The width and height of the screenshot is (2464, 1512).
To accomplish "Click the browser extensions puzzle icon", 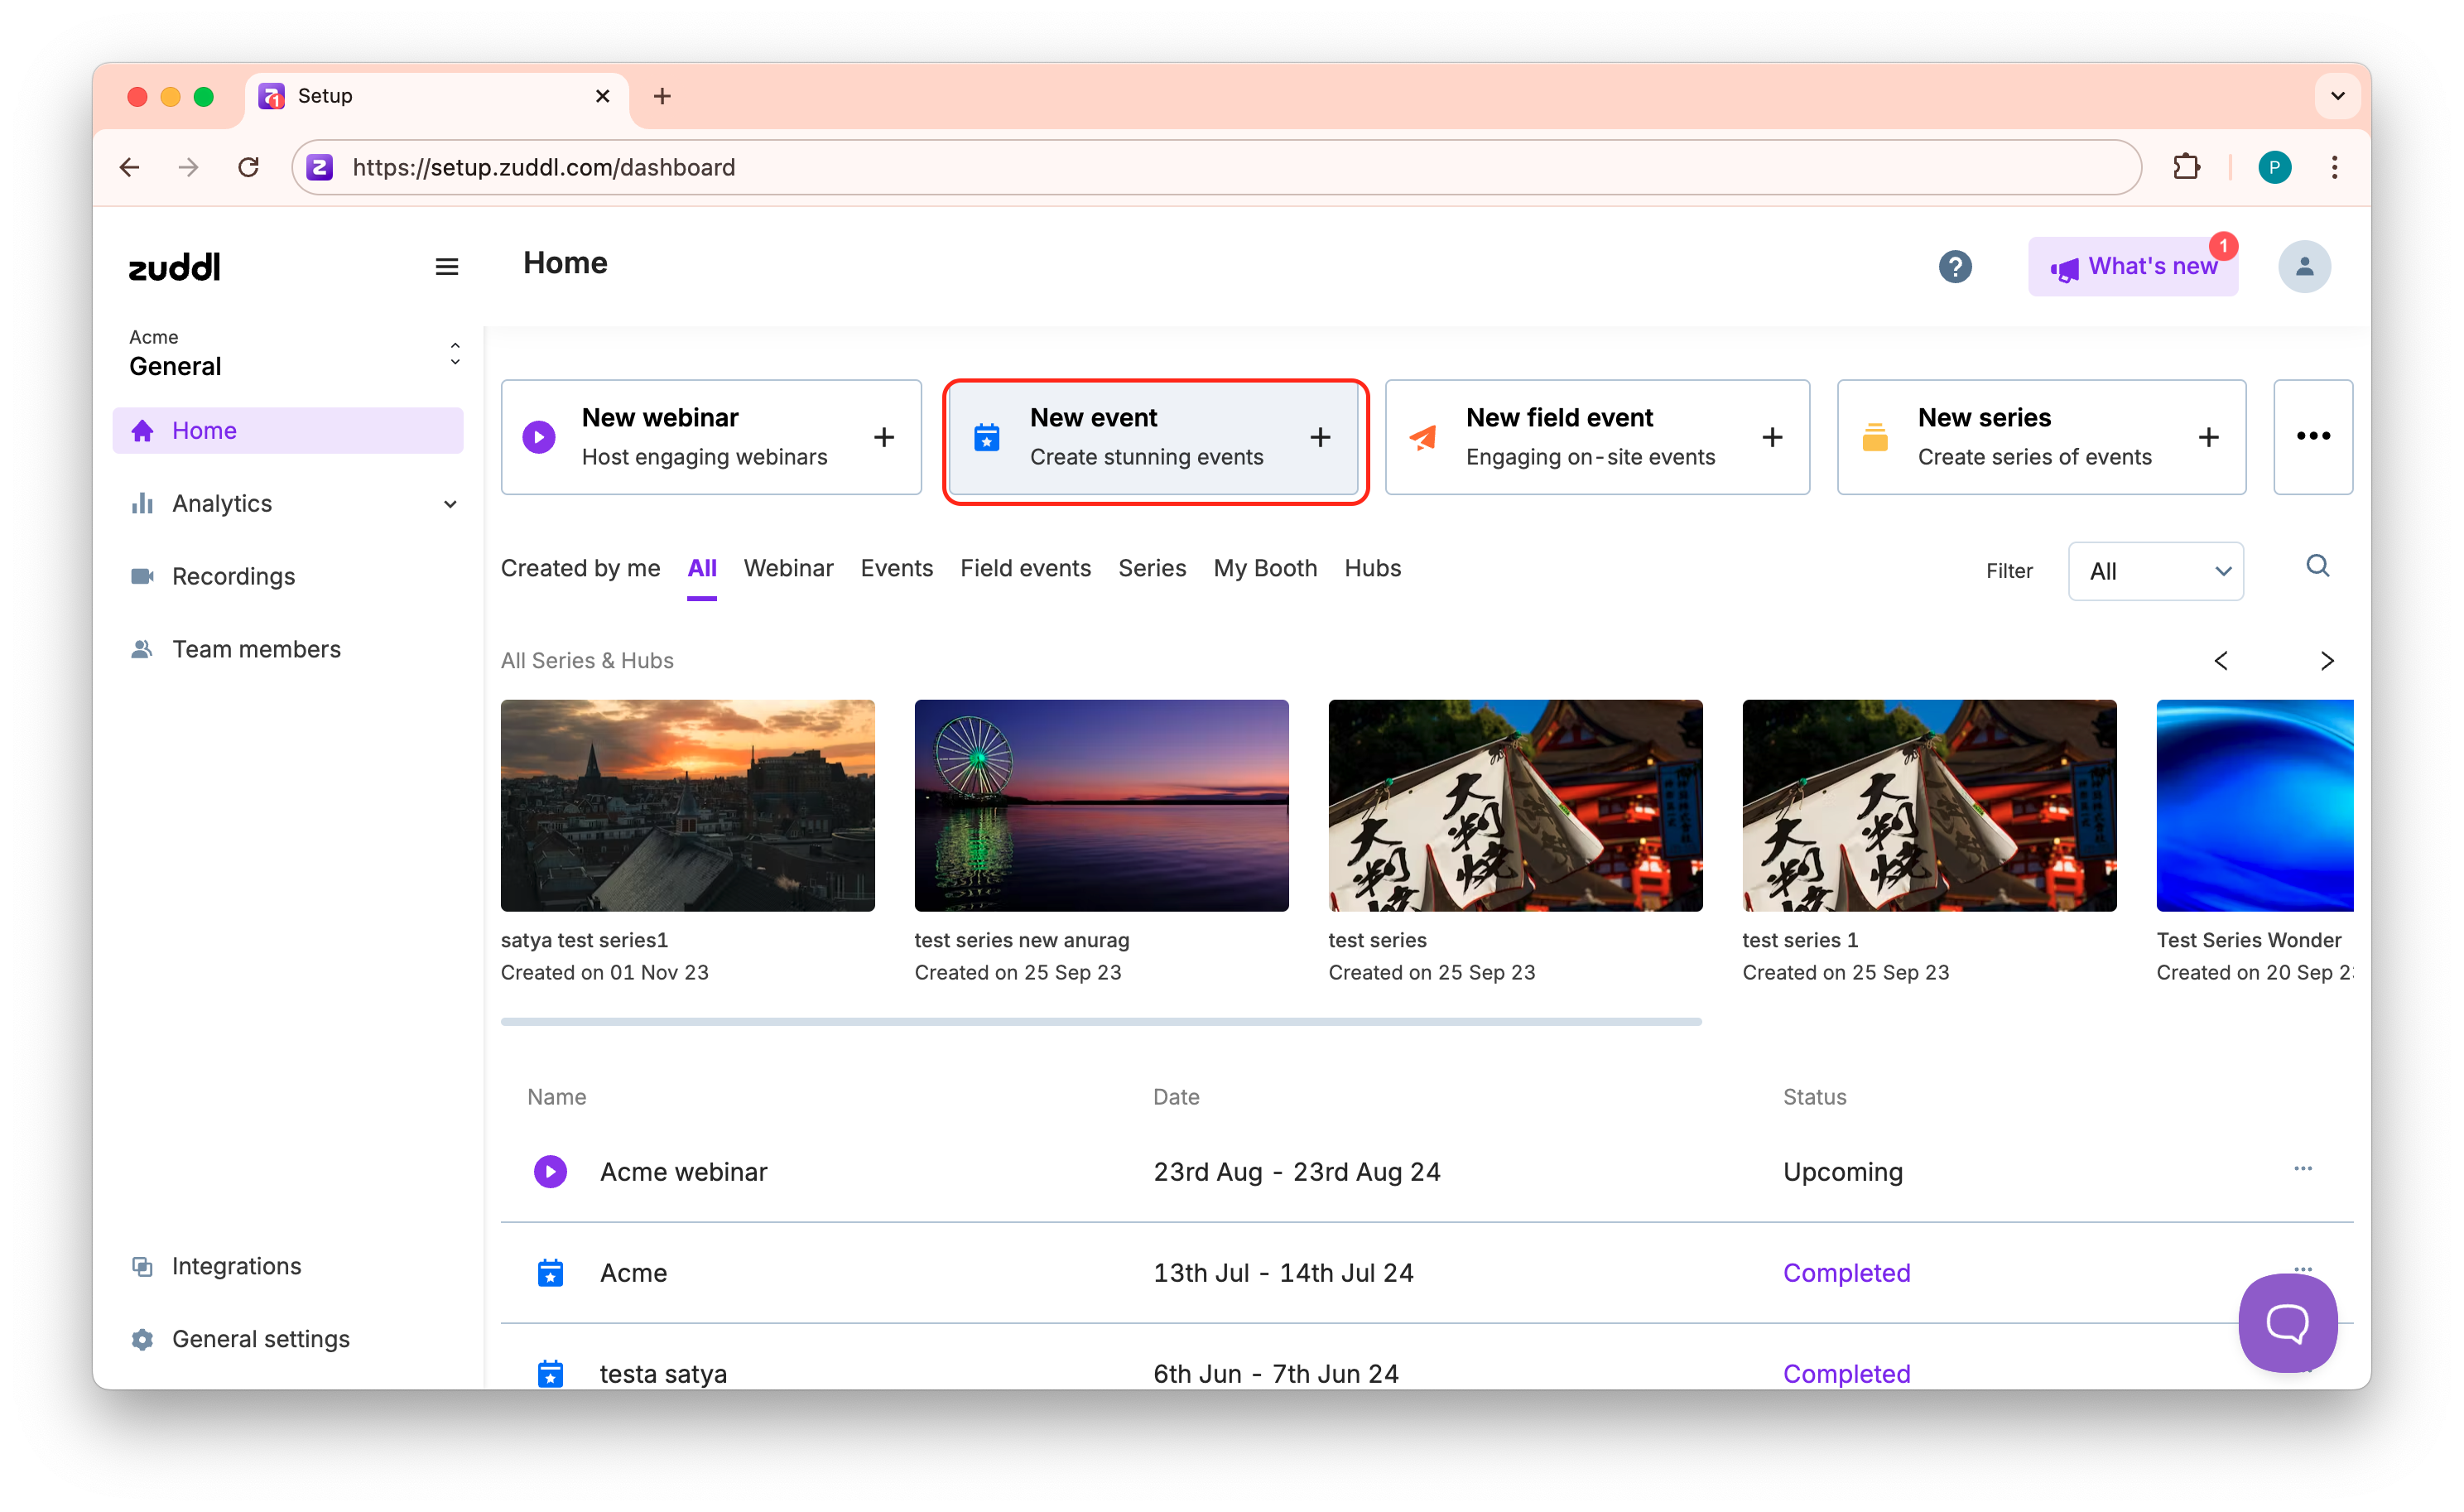I will pos(2186,167).
